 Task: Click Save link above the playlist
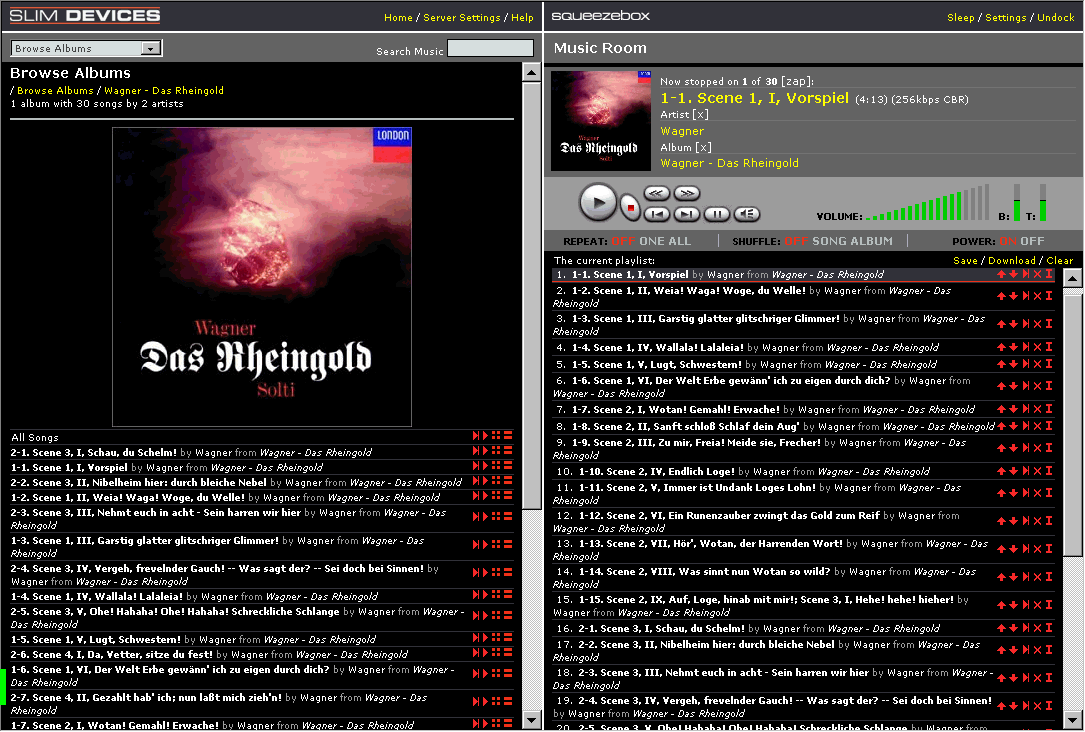click(965, 261)
